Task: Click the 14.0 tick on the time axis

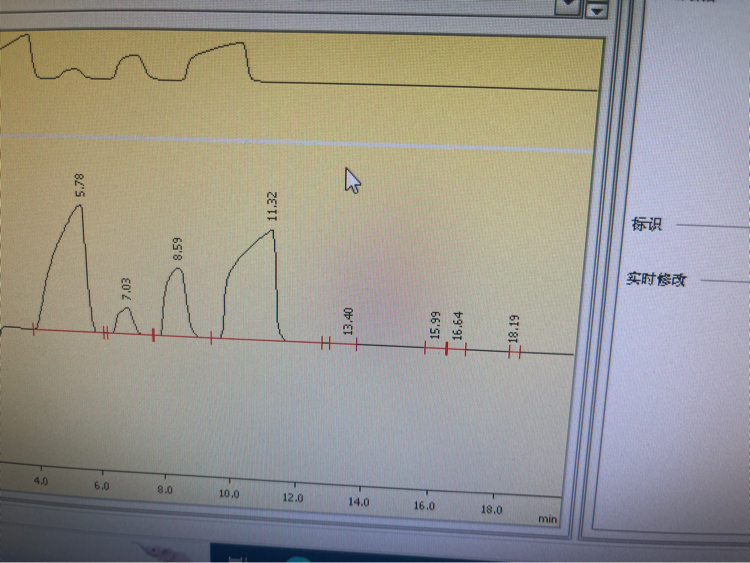Action: 358,502
